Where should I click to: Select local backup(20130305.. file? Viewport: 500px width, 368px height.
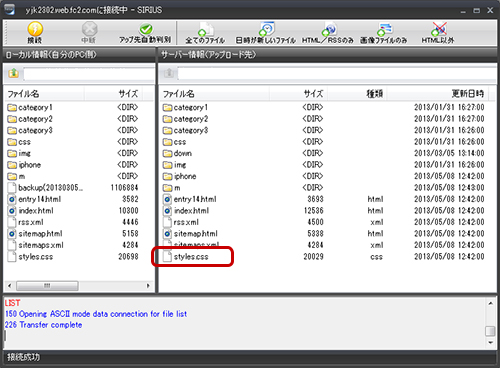[45, 188]
